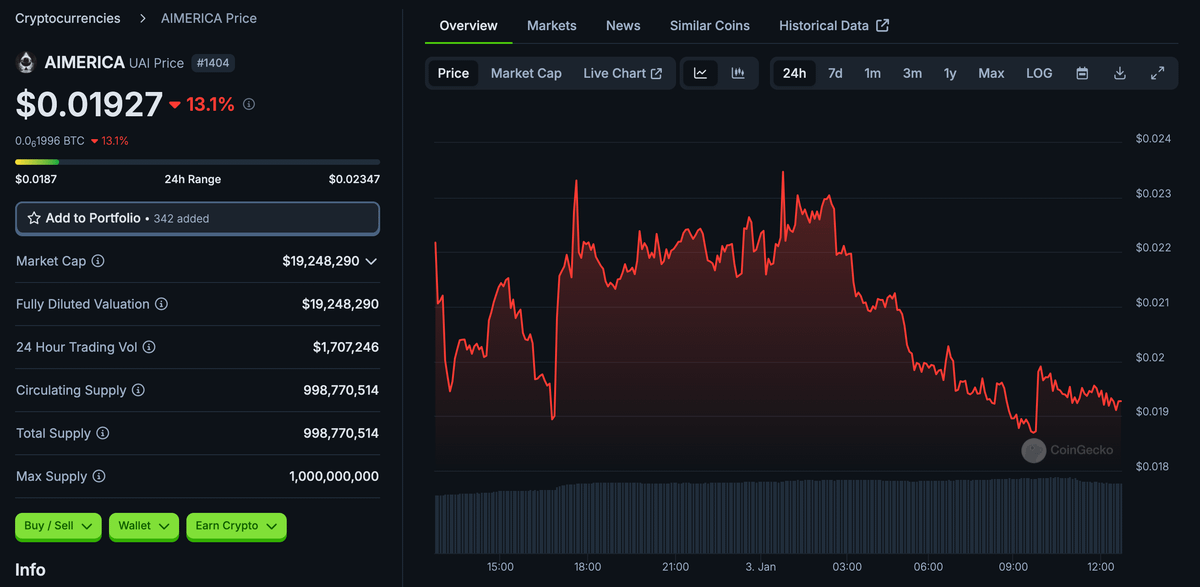Select the 1m time range
Image resolution: width=1200 pixels, height=587 pixels.
[873, 73]
